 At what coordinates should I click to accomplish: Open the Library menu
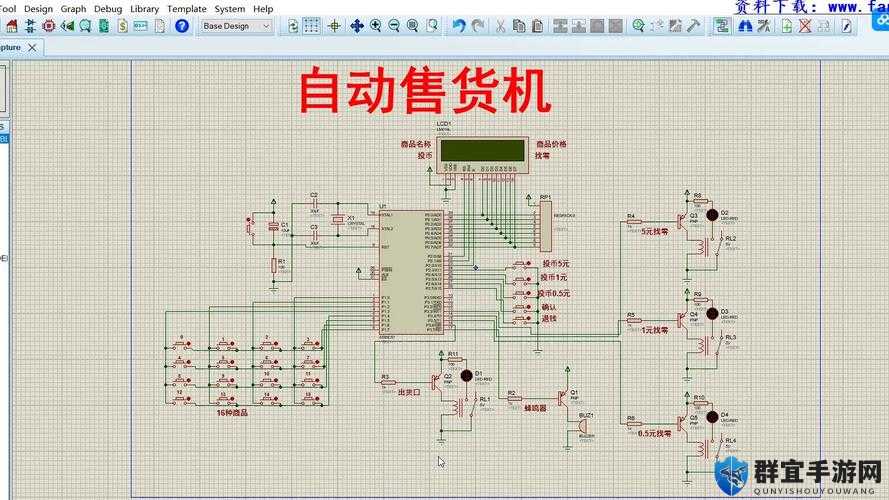pos(145,9)
